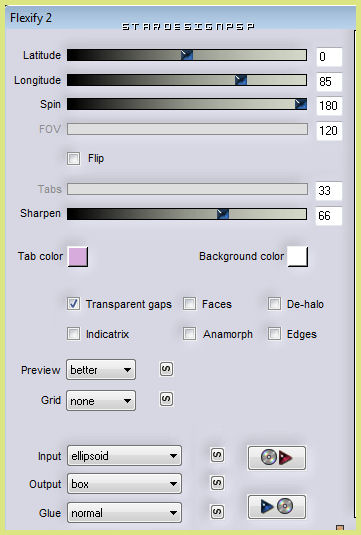Screen dimensions: 361x535
Task: Open the Glue normal dropdown
Action: pyautogui.click(x=124, y=512)
